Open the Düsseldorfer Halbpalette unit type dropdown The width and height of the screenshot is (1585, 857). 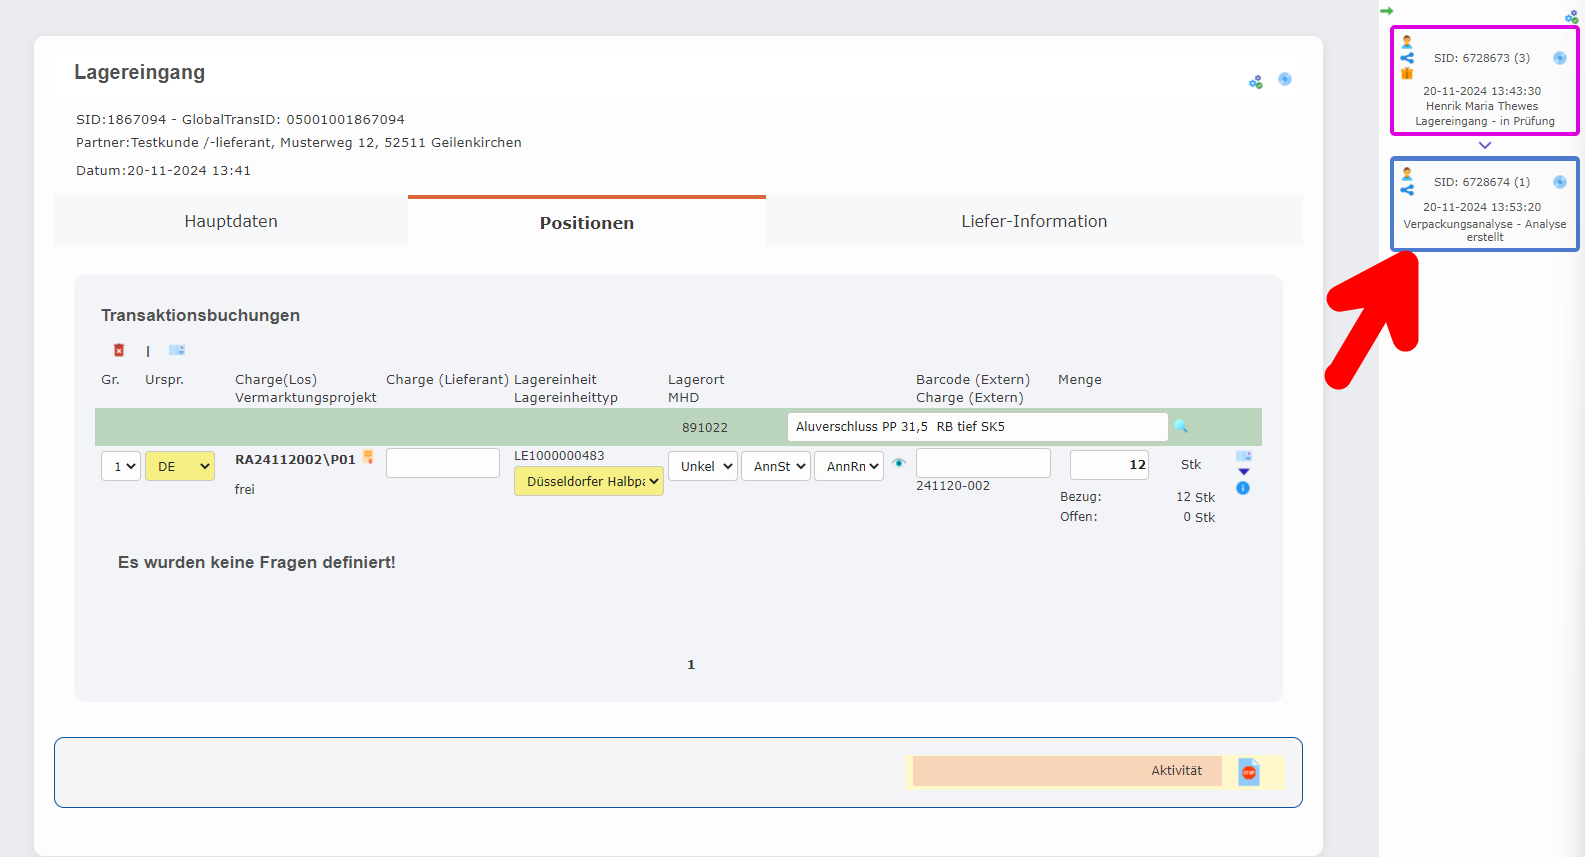point(589,481)
